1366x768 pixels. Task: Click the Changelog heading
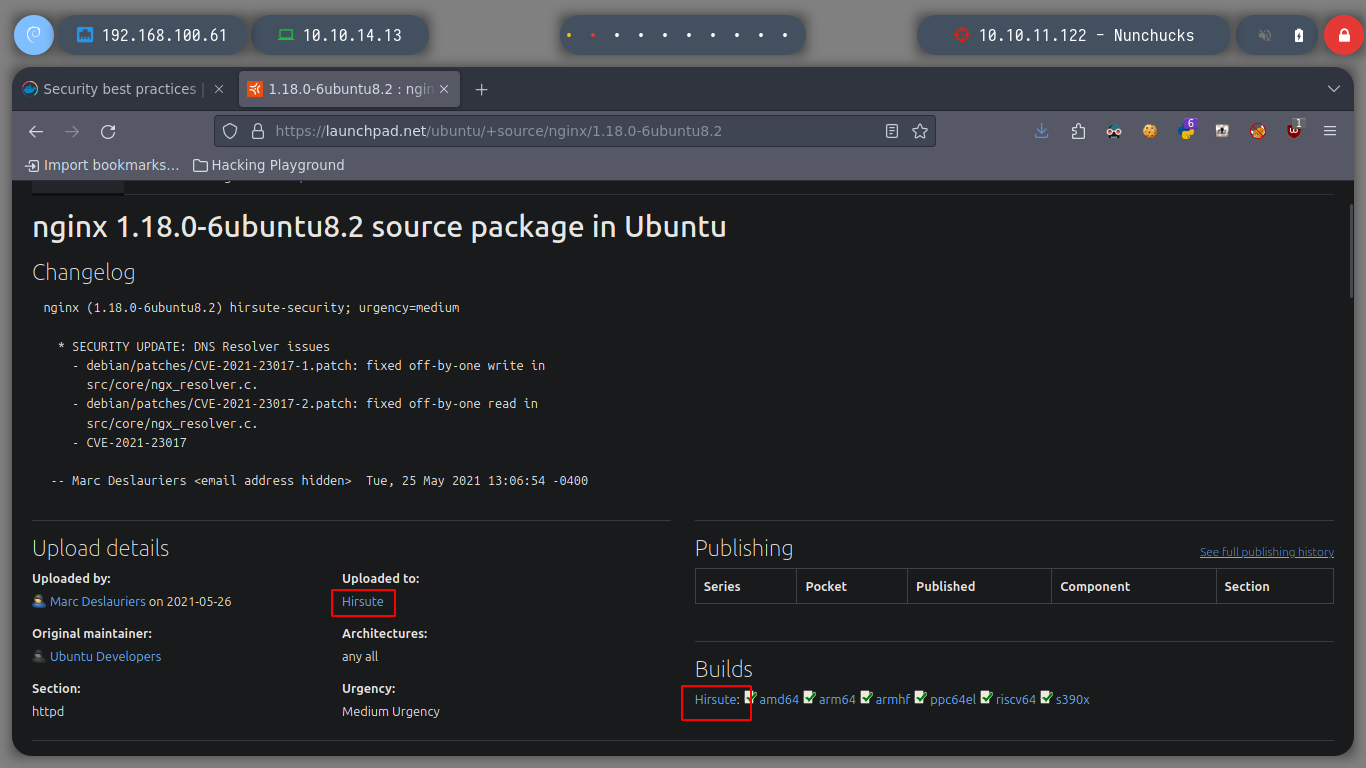(84, 273)
